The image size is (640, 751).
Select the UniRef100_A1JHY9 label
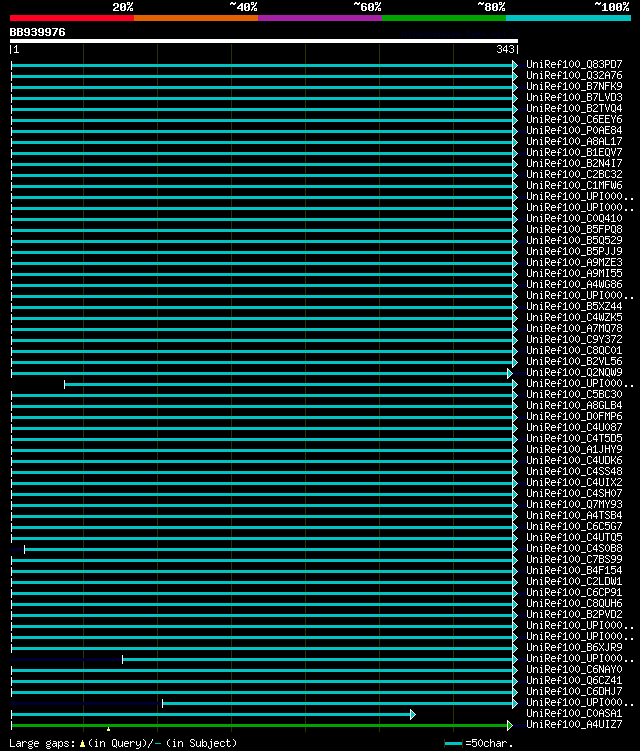click(574, 450)
